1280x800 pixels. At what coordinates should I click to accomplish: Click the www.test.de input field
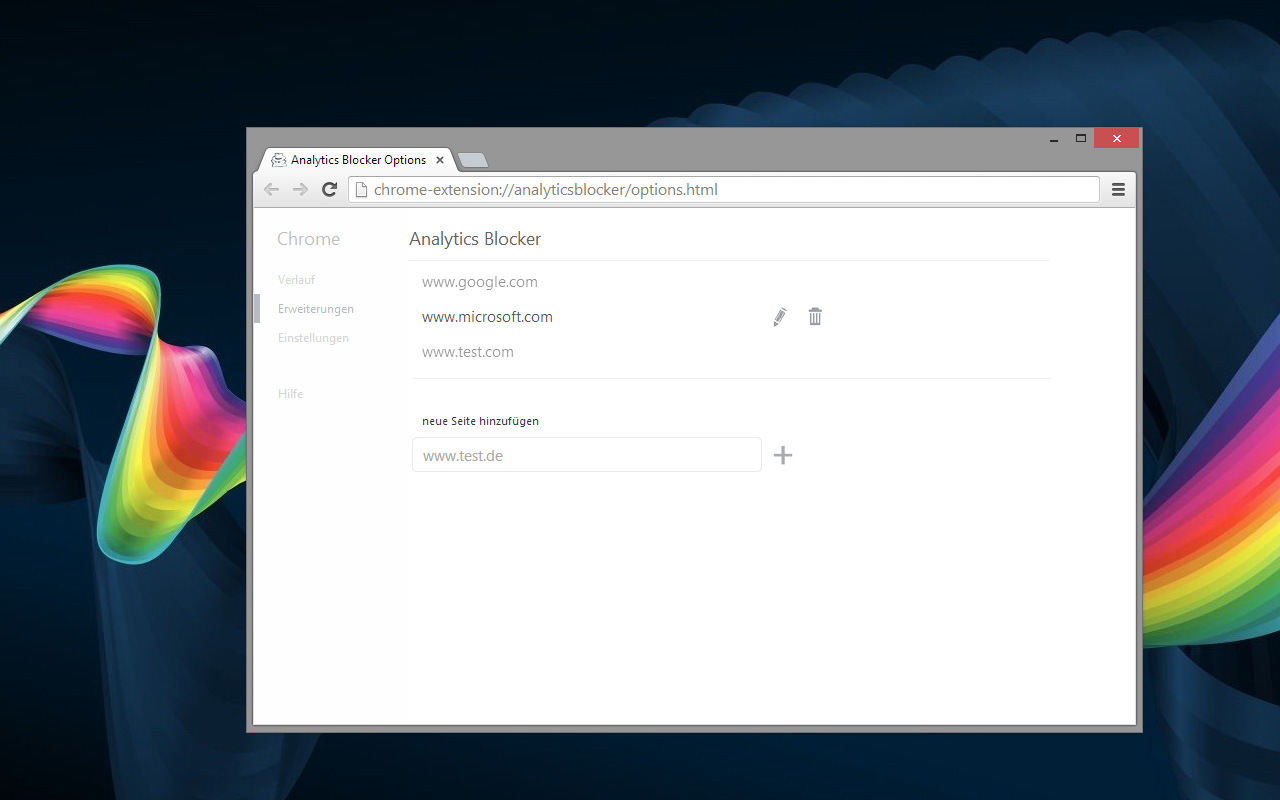click(586, 454)
